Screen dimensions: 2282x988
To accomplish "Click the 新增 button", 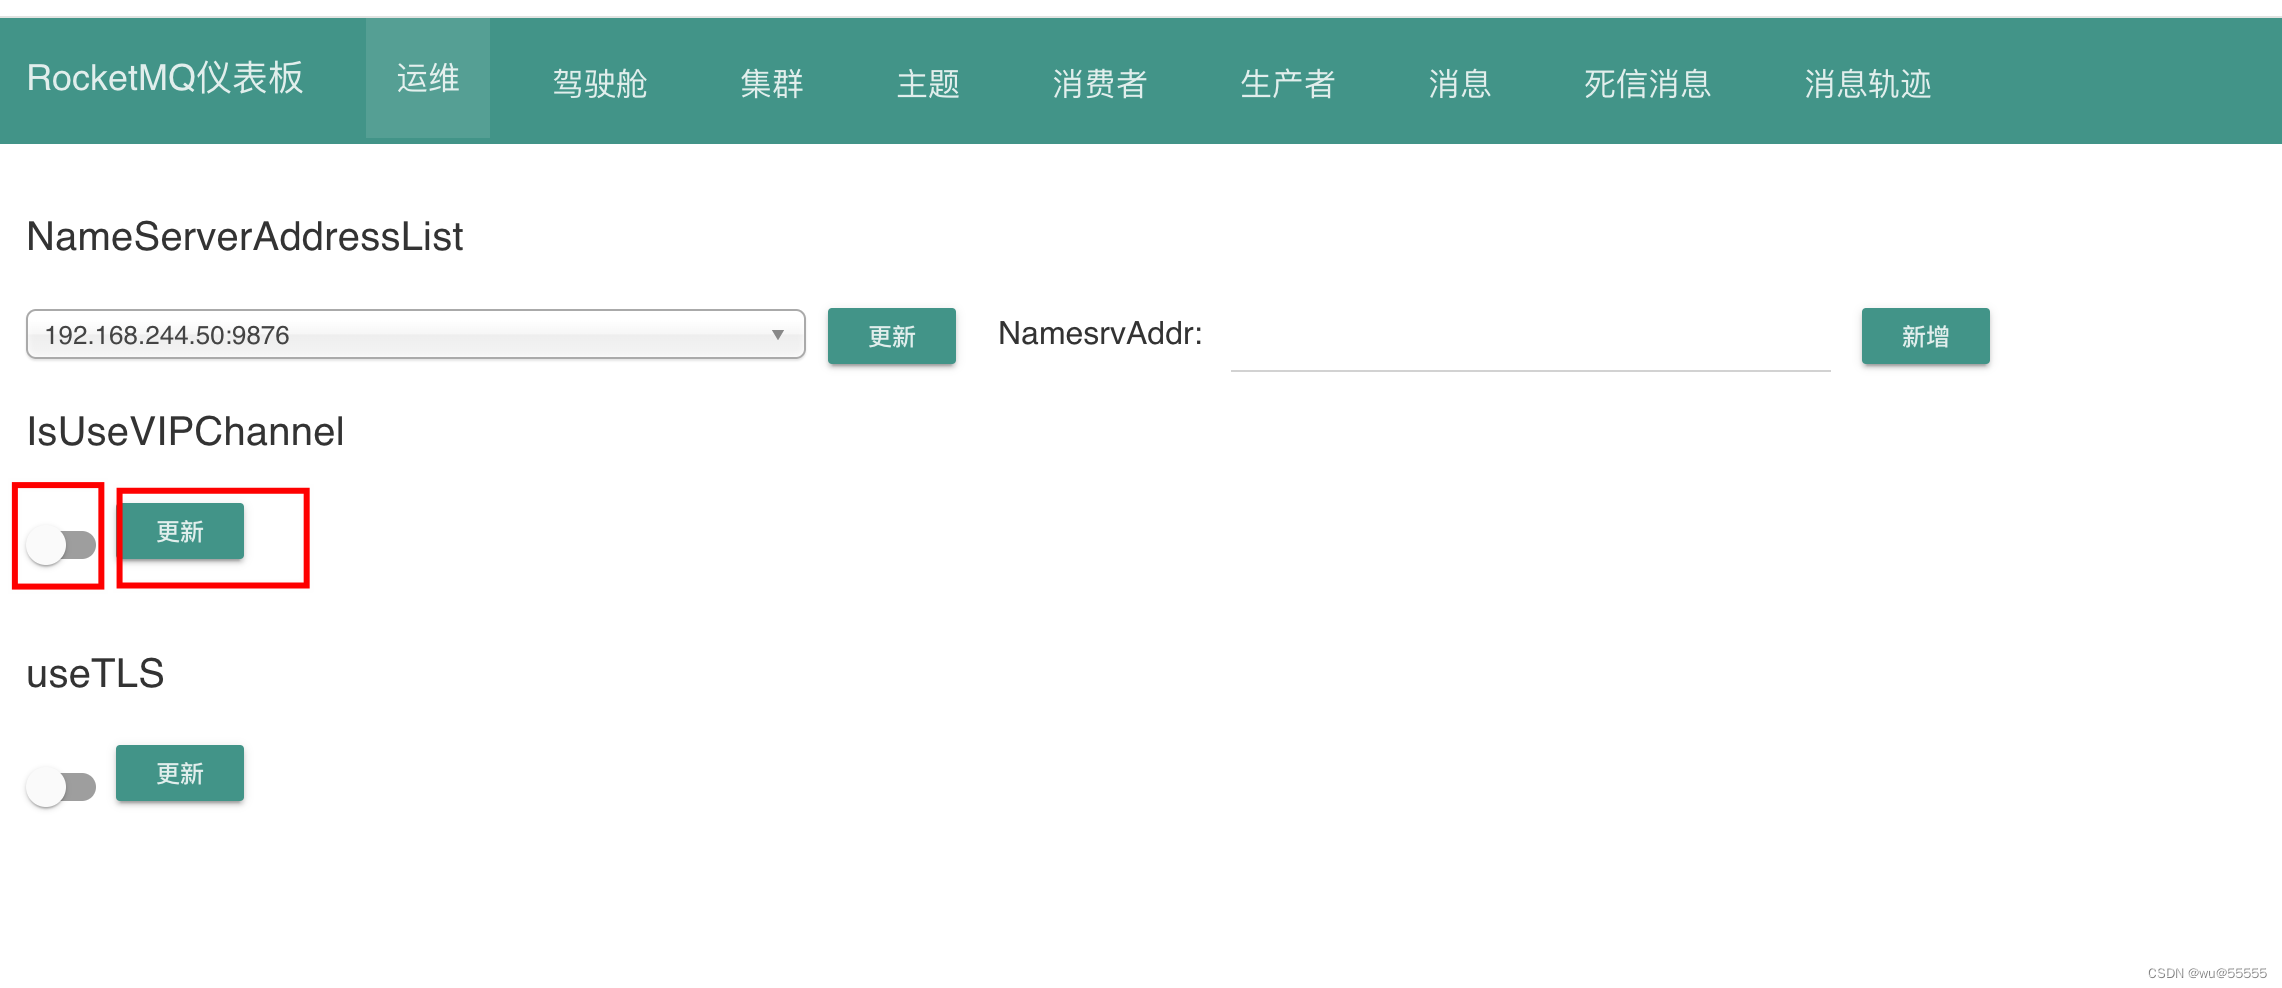I will pos(1924,336).
